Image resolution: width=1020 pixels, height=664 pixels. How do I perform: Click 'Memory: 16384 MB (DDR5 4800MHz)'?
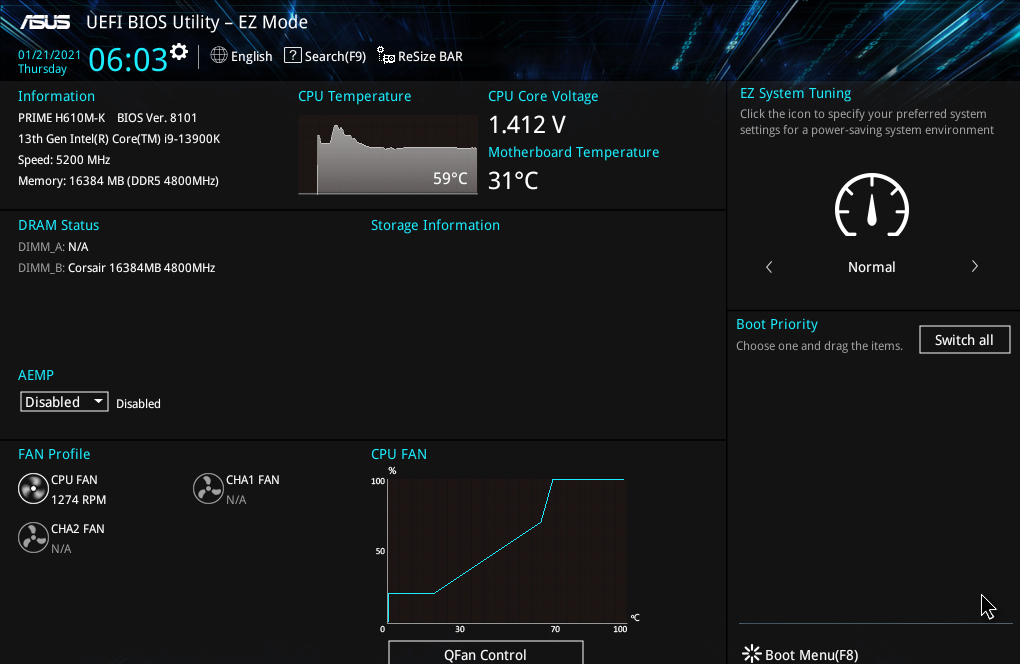118,181
